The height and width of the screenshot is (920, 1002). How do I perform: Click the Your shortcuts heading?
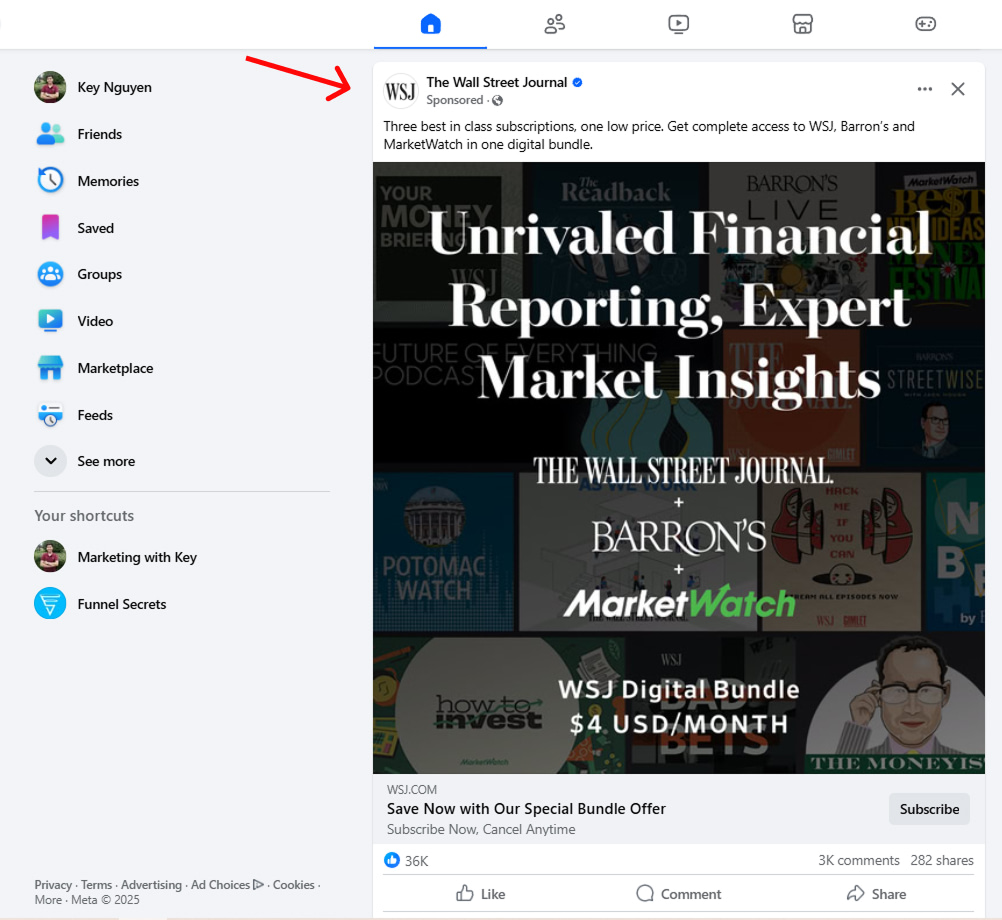(84, 516)
